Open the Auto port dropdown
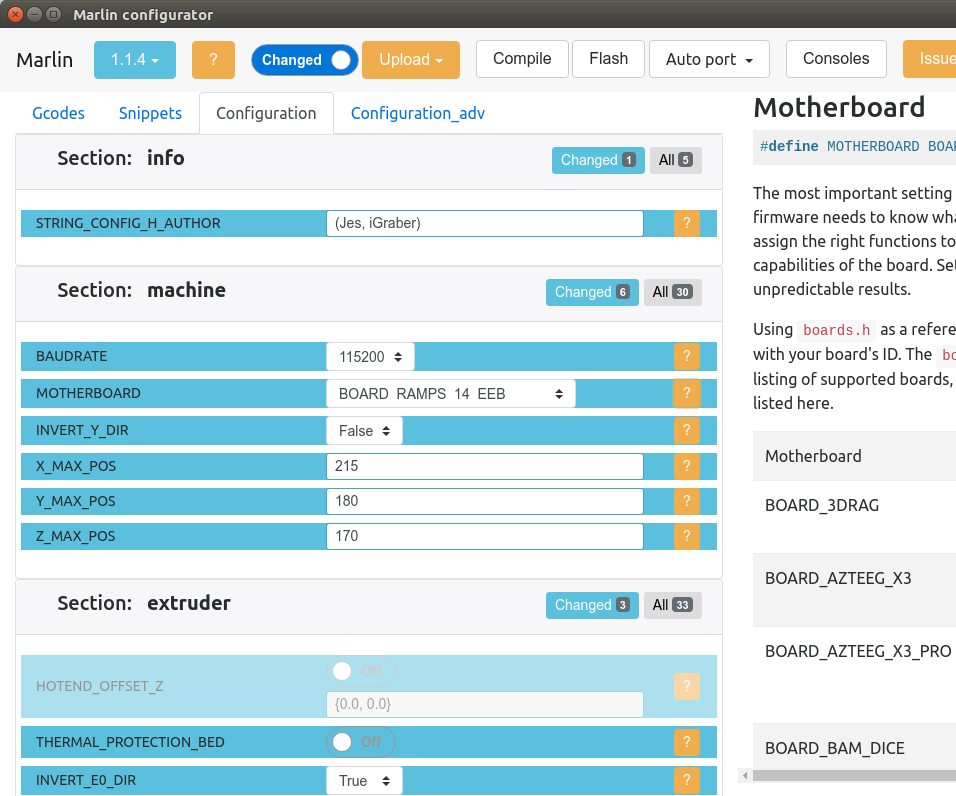The width and height of the screenshot is (956, 796). (709, 59)
